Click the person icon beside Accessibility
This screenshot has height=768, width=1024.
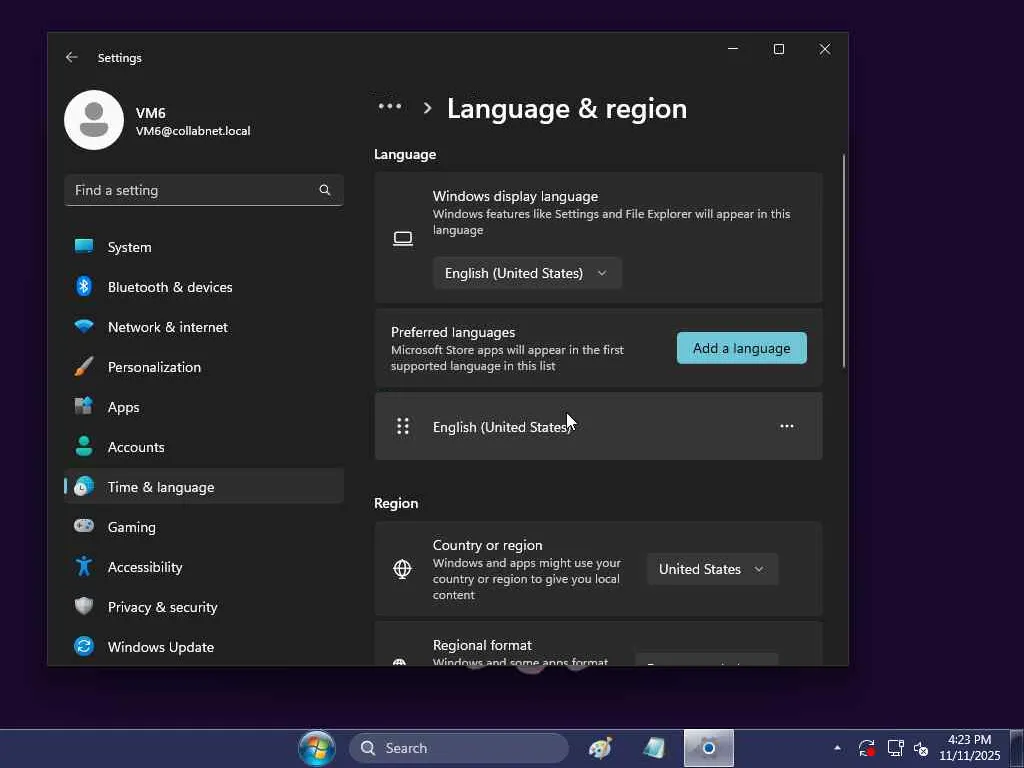84,566
